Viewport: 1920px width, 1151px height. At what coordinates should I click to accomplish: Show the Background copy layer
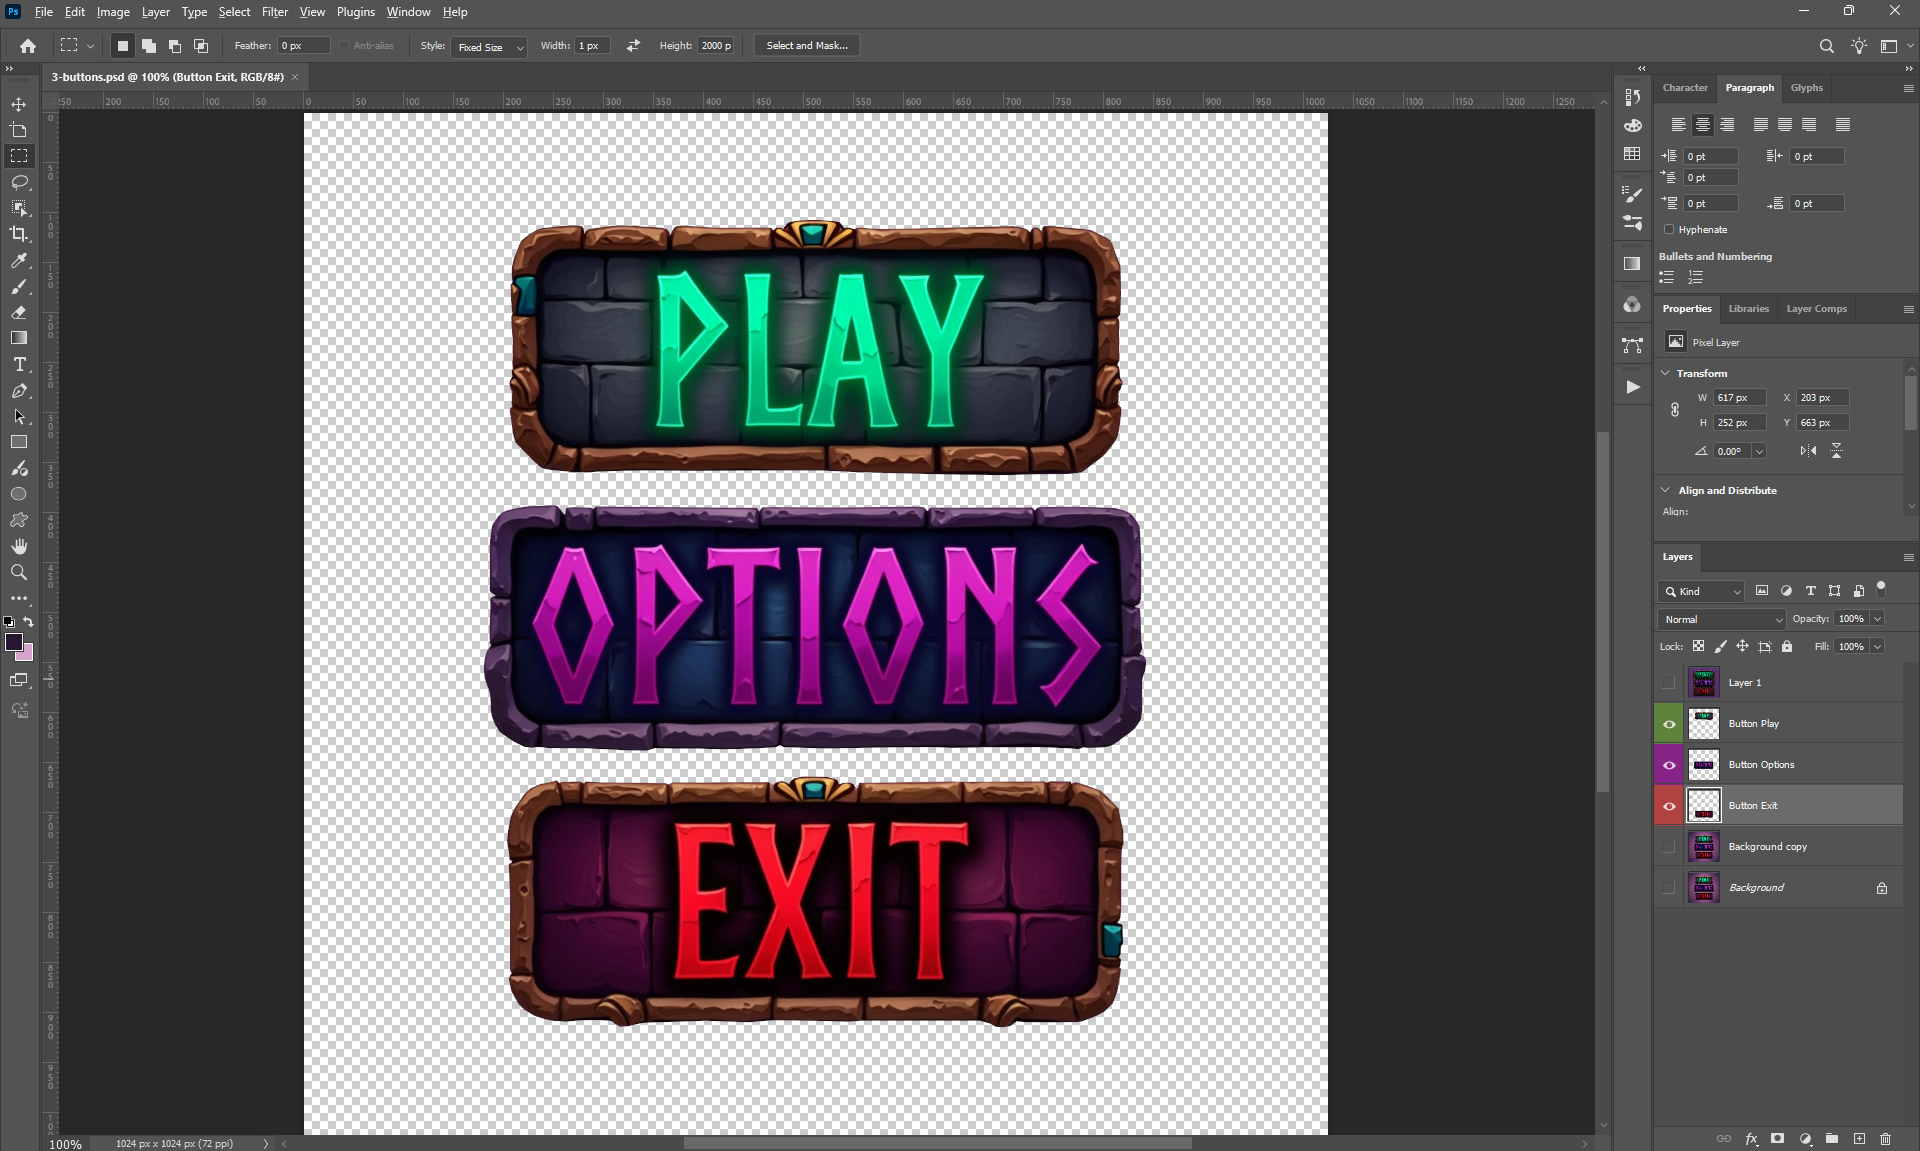[x=1669, y=846]
